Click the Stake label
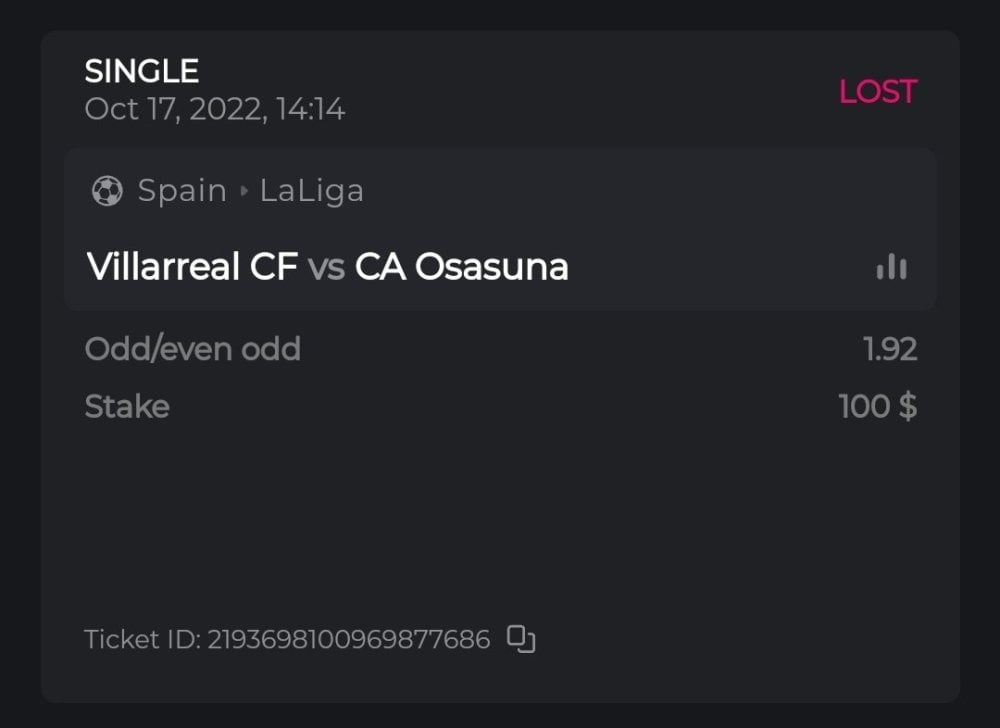Screen dimensions: 1000x728 pyautogui.click(x=127, y=407)
